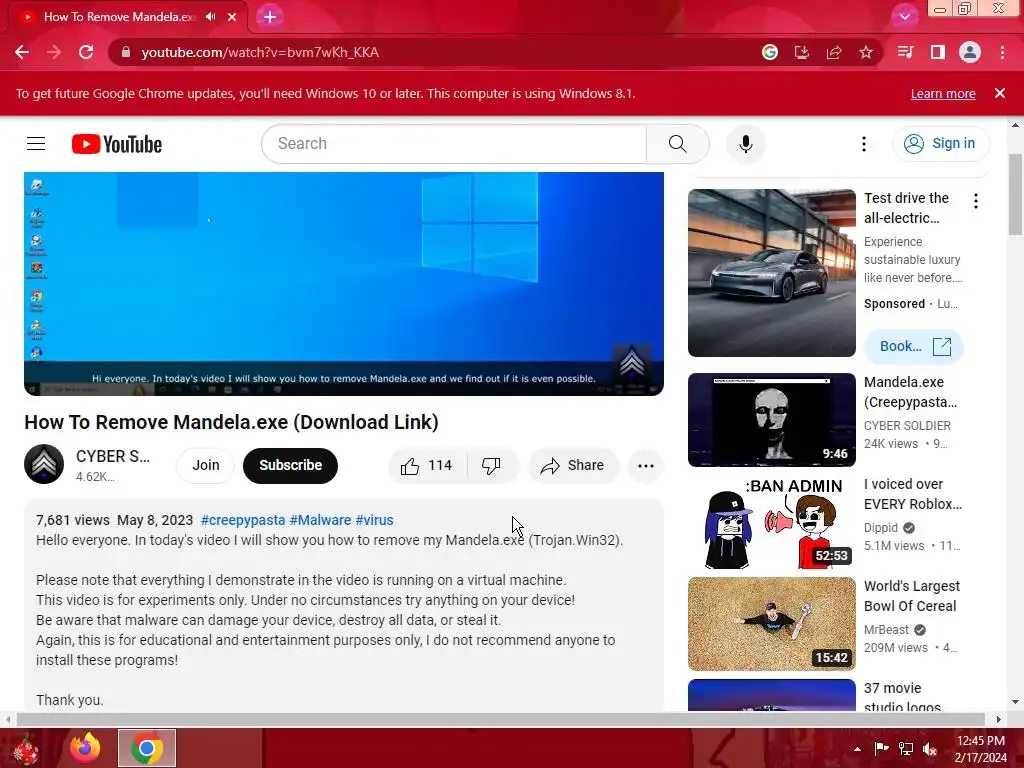Open the World's Largest Bowl Of Cereal thumbnail

[771, 624]
